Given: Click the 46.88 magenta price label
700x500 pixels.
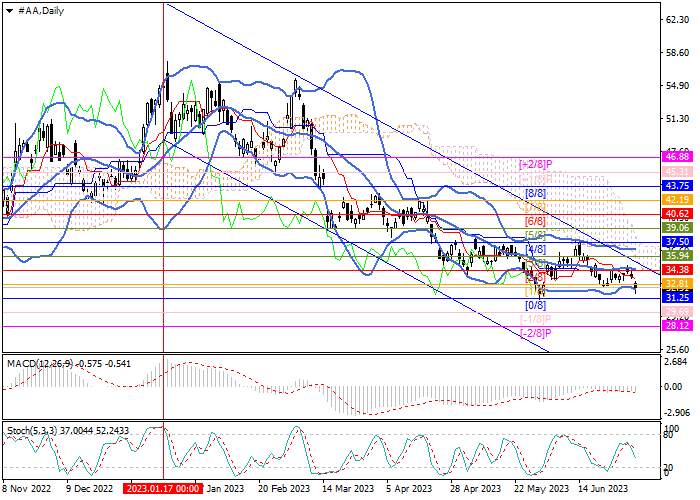Looking at the screenshot, I should [x=678, y=157].
